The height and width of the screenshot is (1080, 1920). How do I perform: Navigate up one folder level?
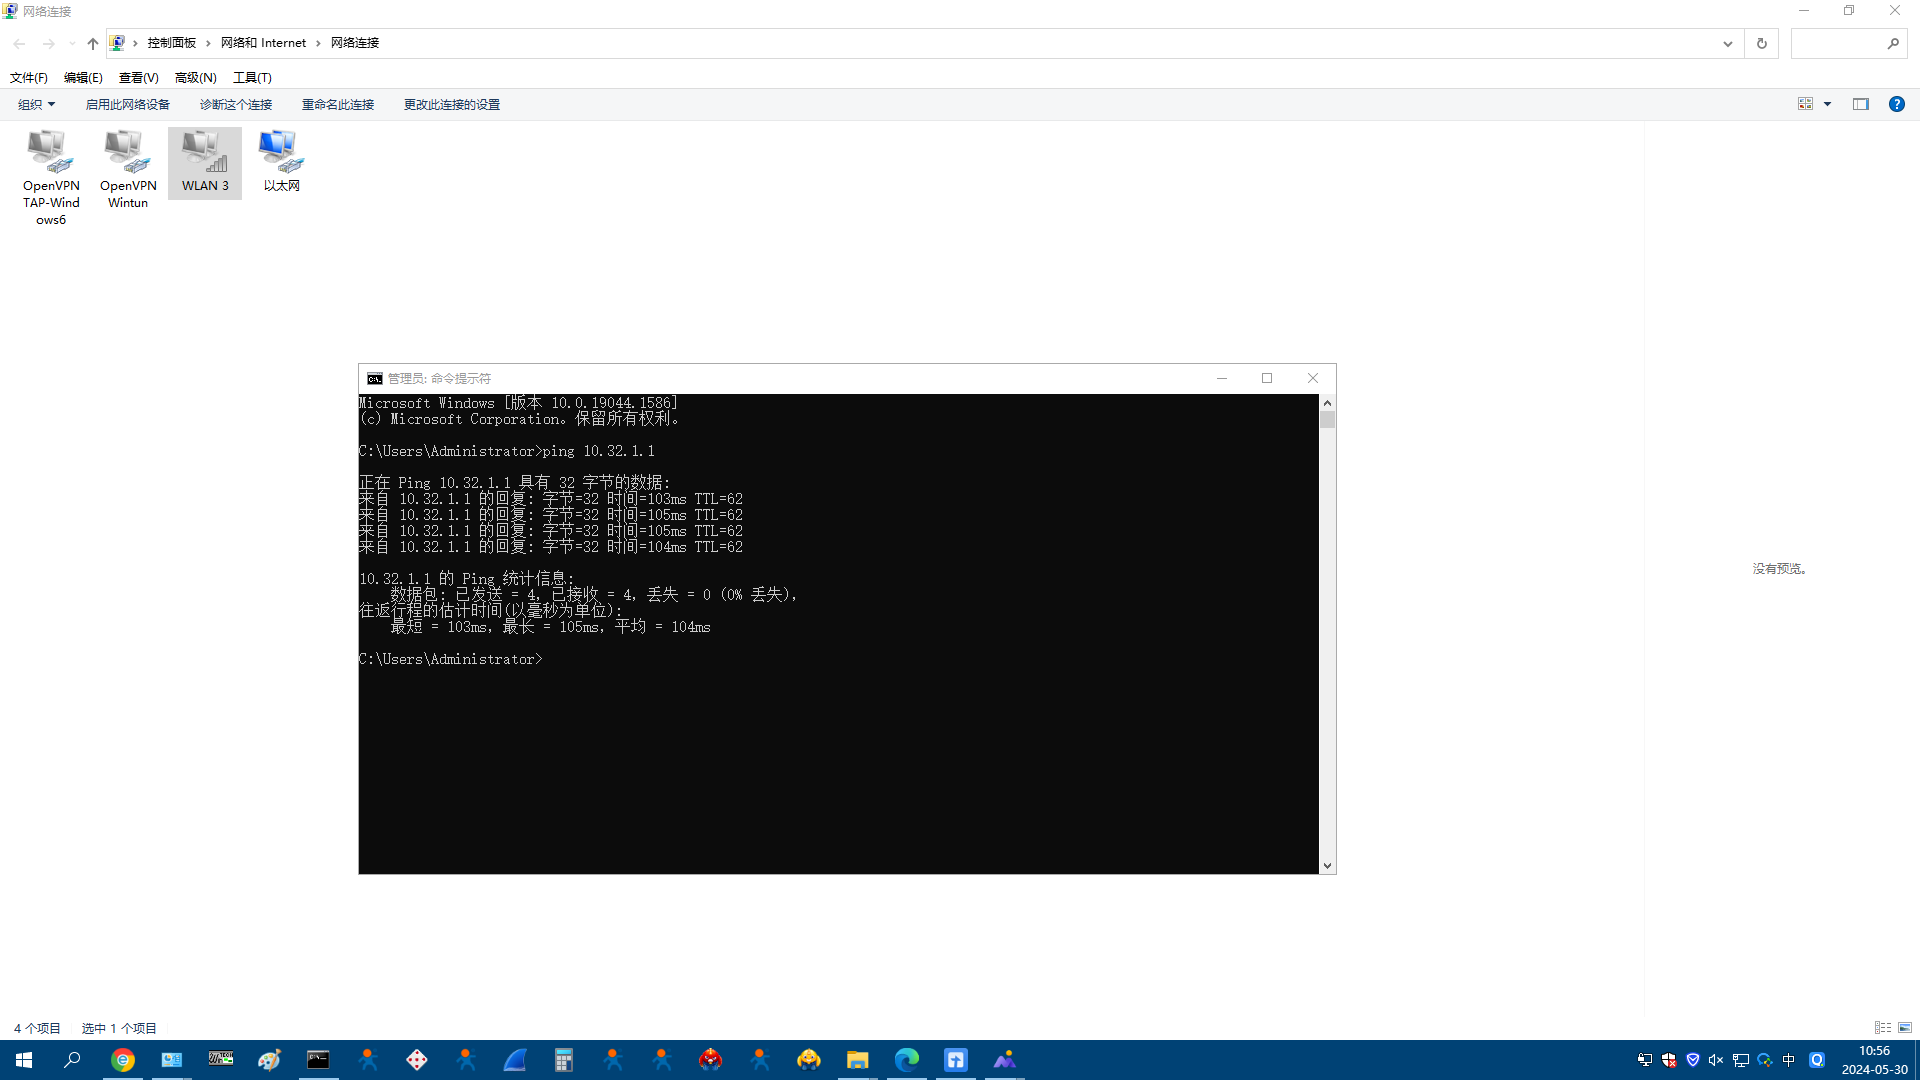pyautogui.click(x=92, y=43)
